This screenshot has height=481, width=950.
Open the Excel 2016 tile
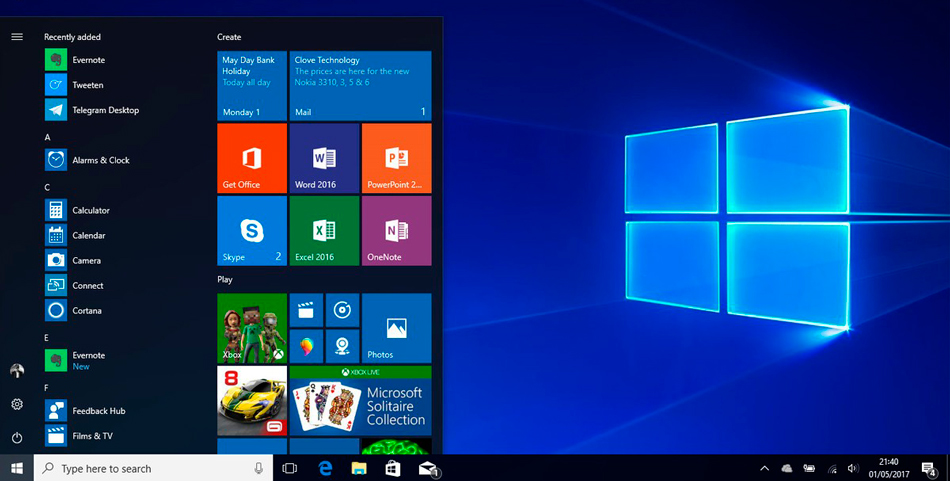point(324,231)
